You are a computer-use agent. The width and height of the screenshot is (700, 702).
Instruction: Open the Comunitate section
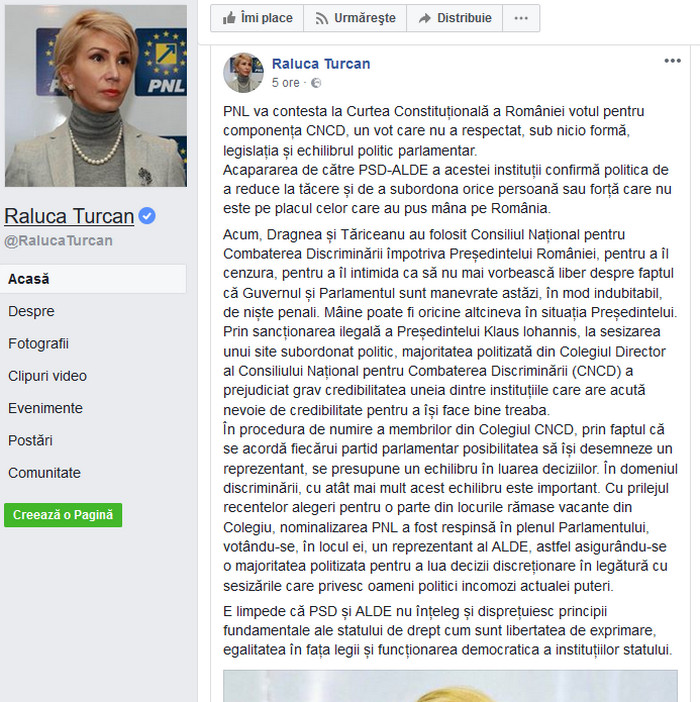(x=44, y=472)
